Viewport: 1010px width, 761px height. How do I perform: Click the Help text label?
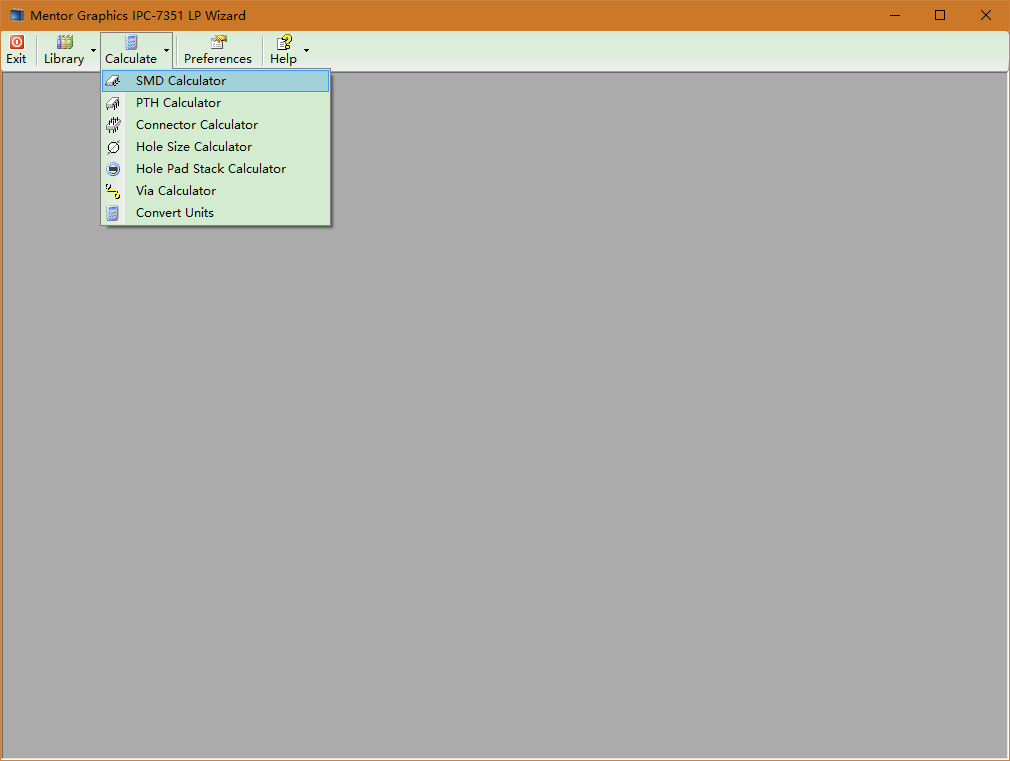tap(283, 59)
